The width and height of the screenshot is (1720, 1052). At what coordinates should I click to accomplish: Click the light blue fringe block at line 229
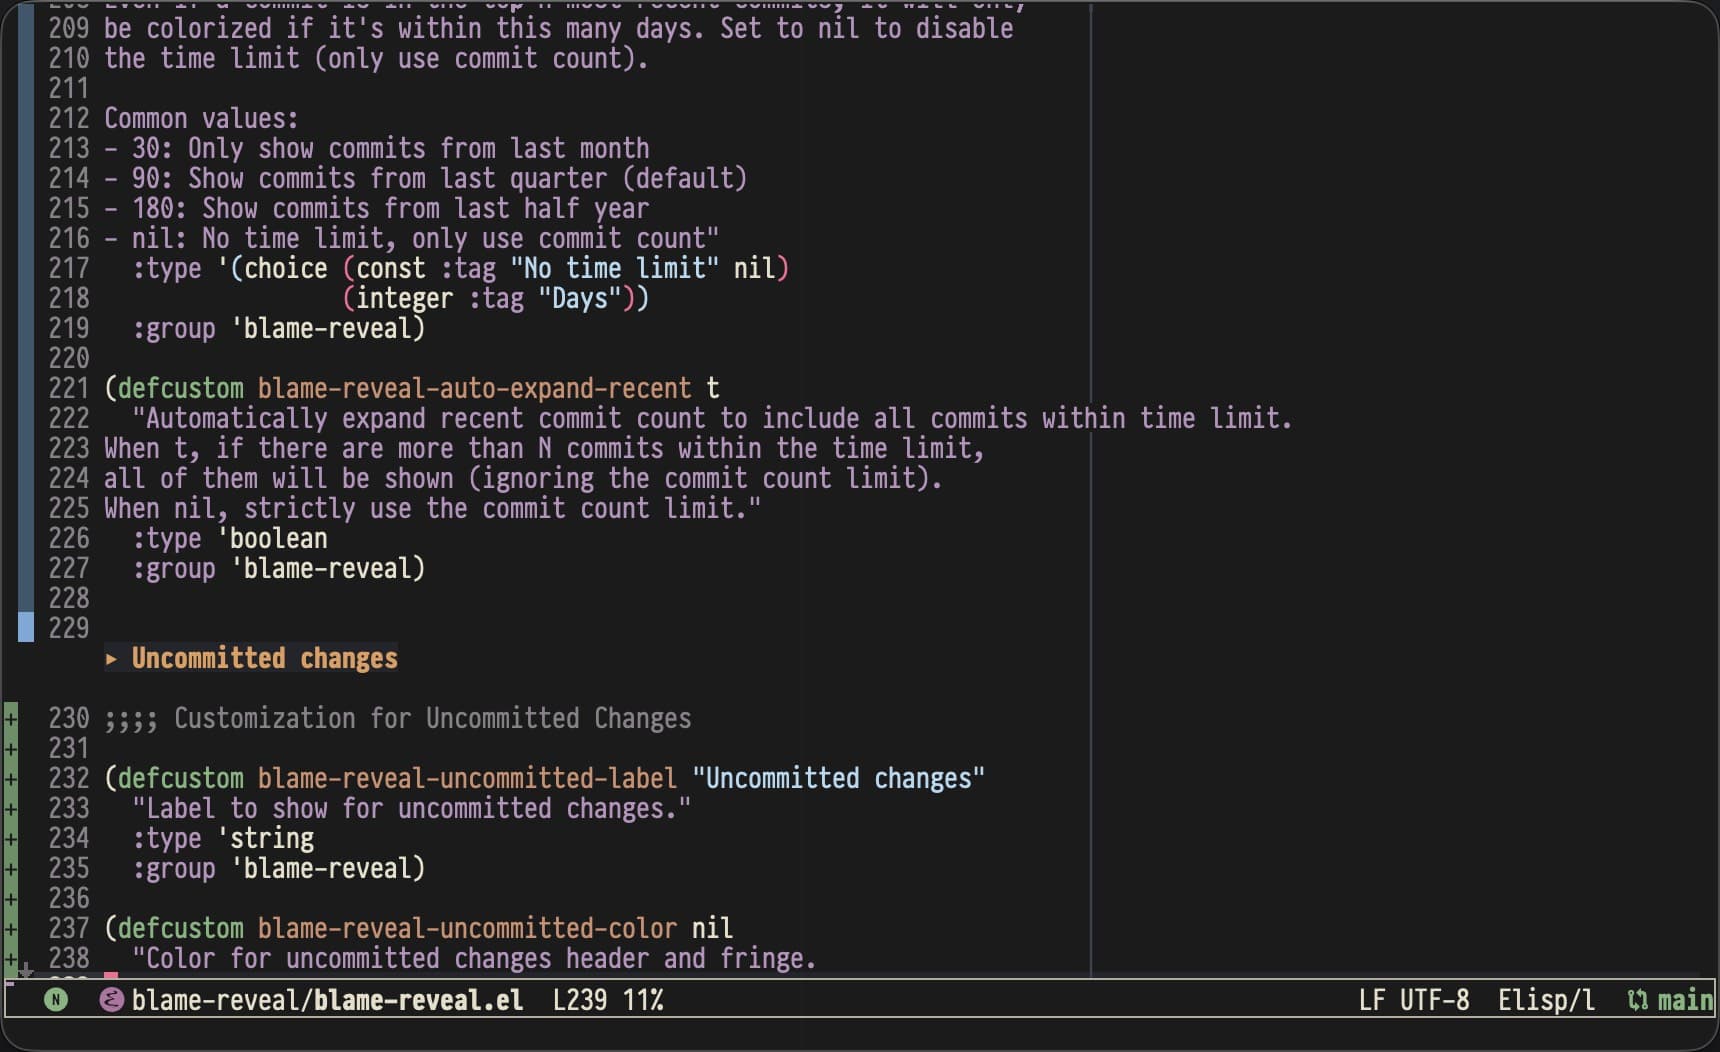(26, 628)
